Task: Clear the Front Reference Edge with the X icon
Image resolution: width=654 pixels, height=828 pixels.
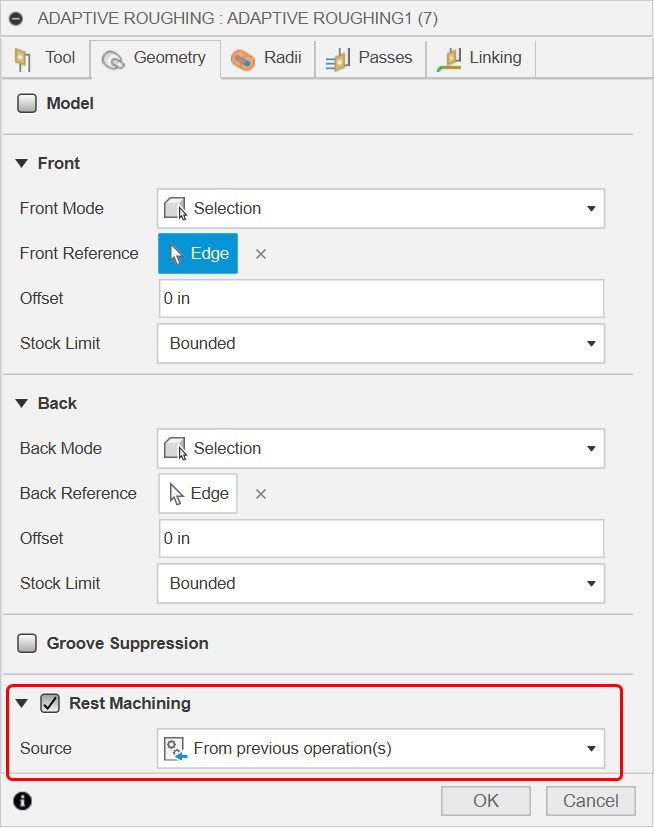Action: coord(260,254)
